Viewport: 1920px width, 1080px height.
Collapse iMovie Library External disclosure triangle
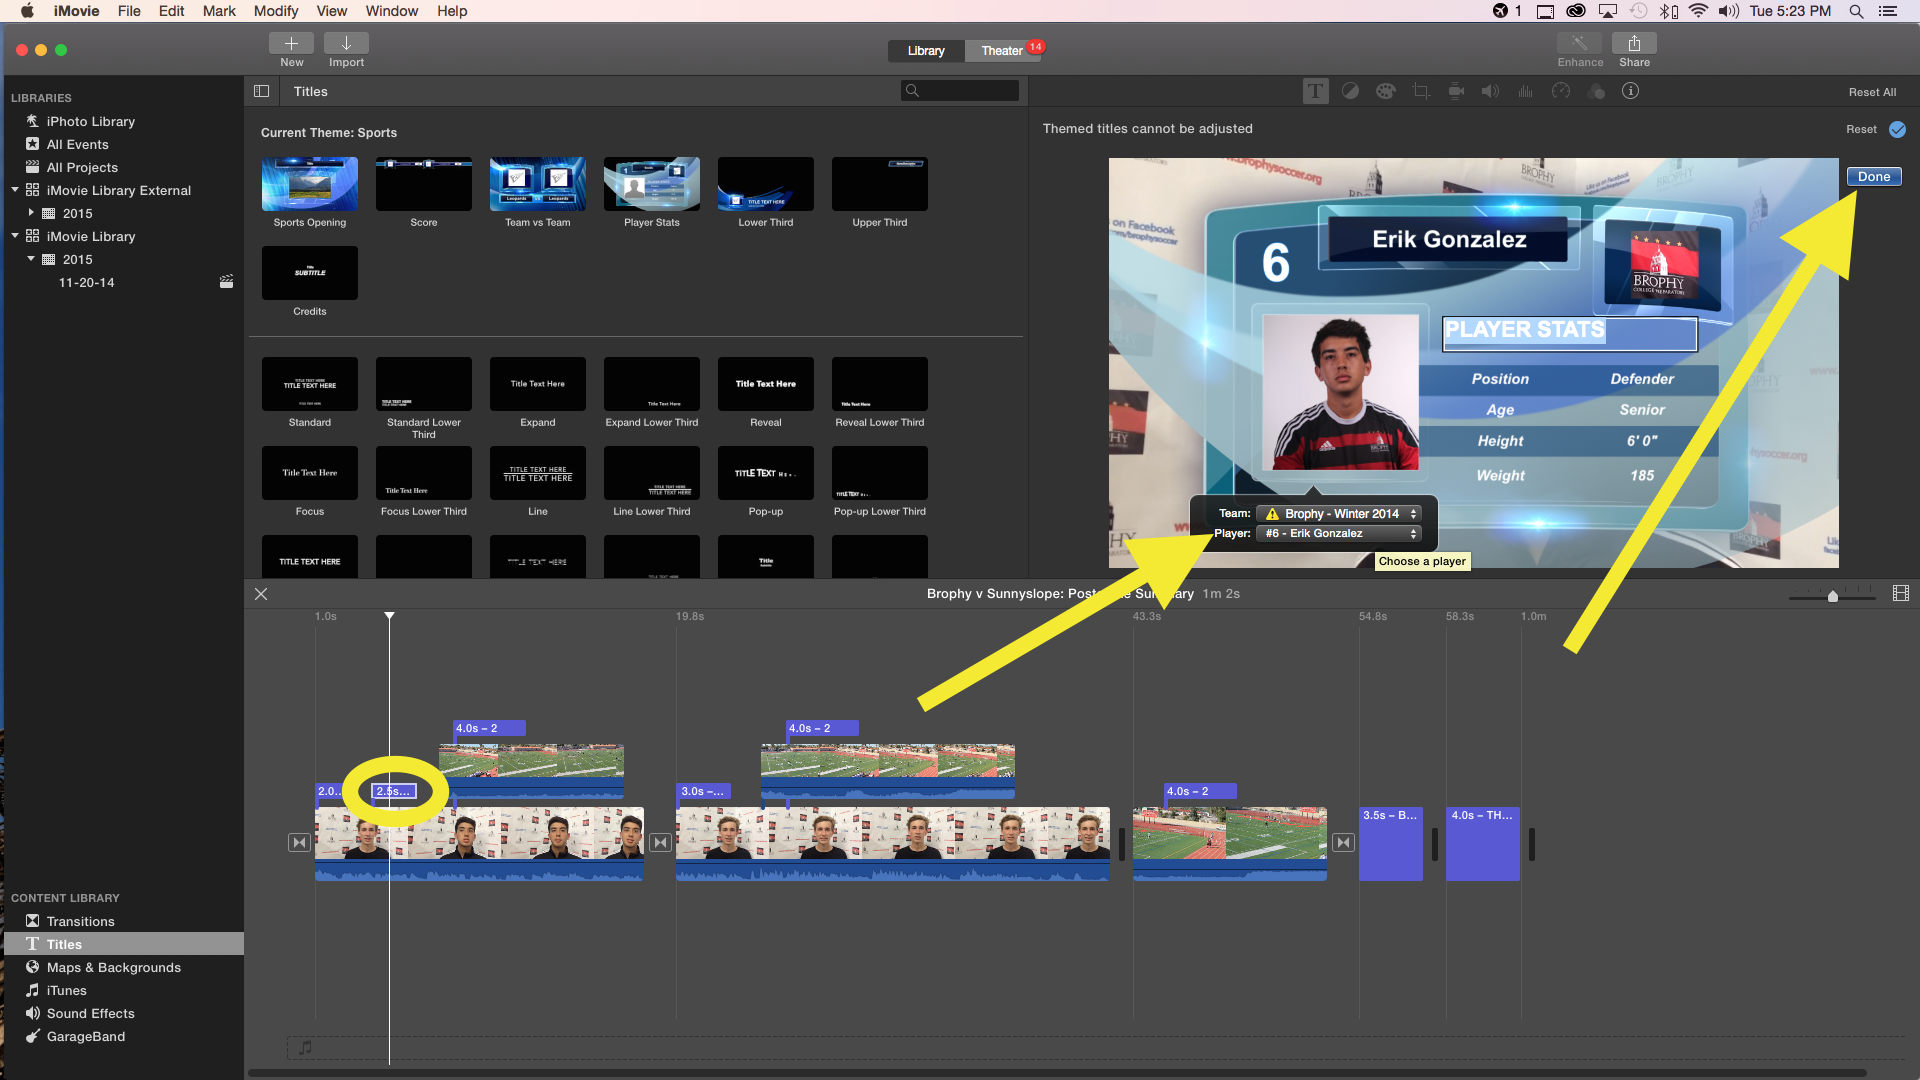tap(15, 189)
